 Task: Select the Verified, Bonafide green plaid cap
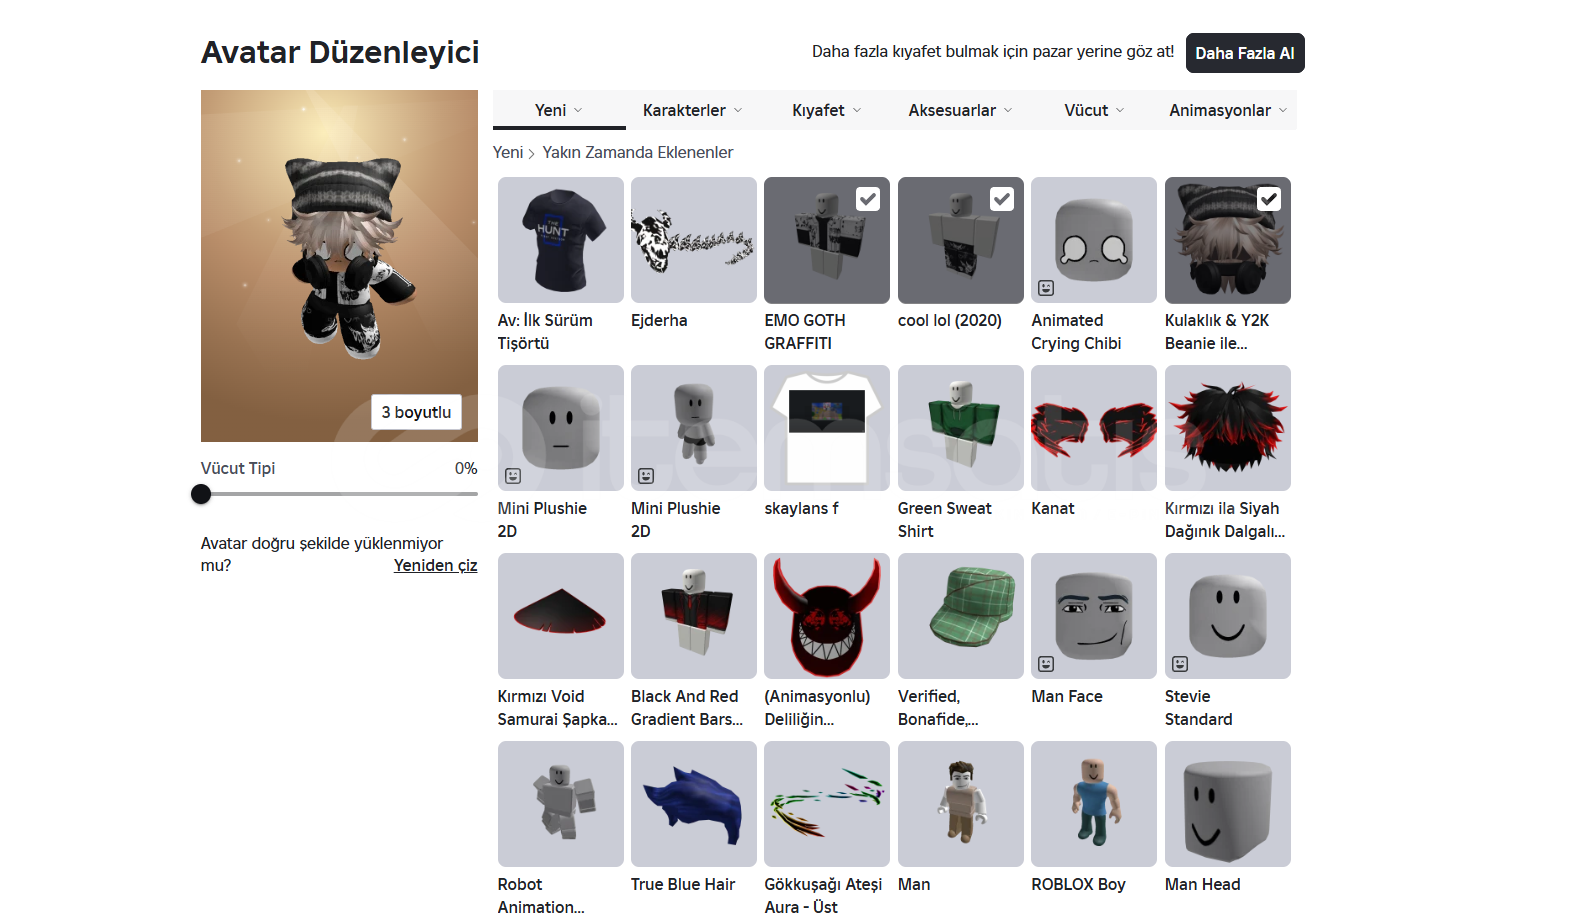pyautogui.click(x=961, y=616)
